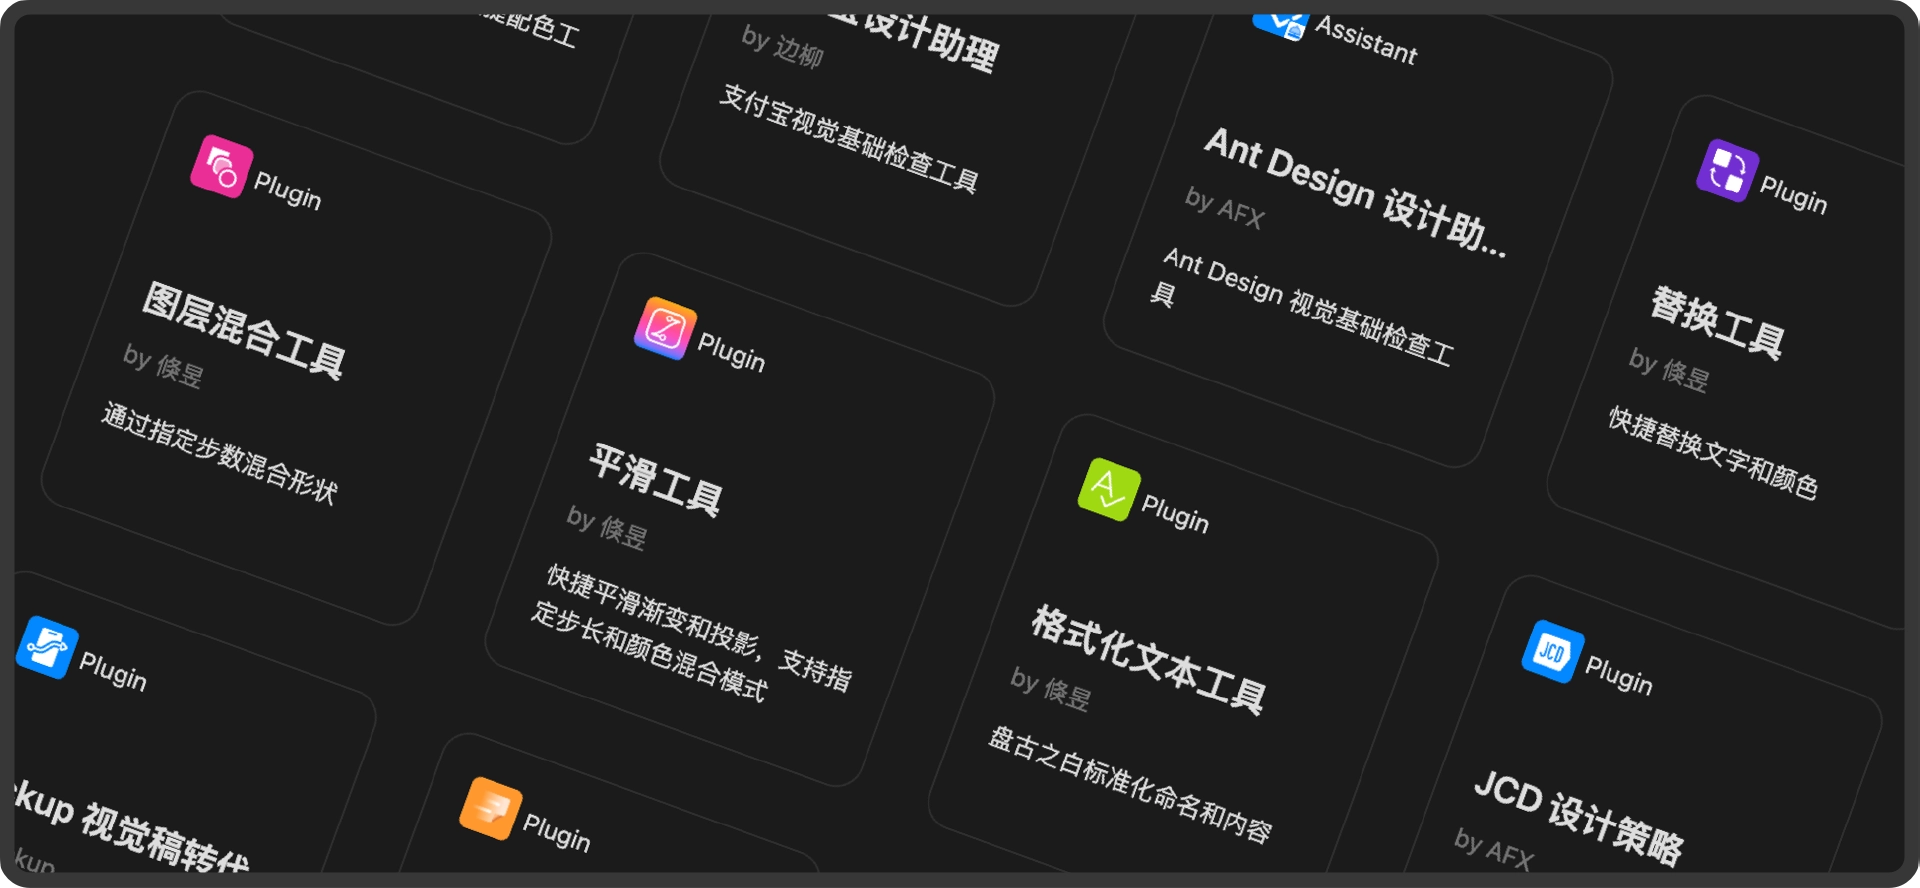The image size is (1920, 888).
Task: Open the 图层混合工具 card title
Action: (x=244, y=330)
